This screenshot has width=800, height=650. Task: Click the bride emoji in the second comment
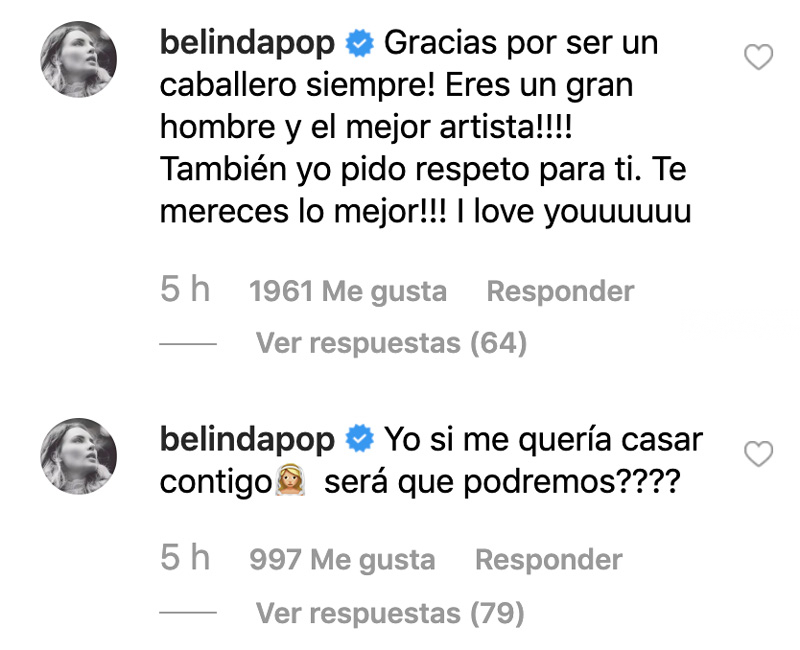[289, 483]
